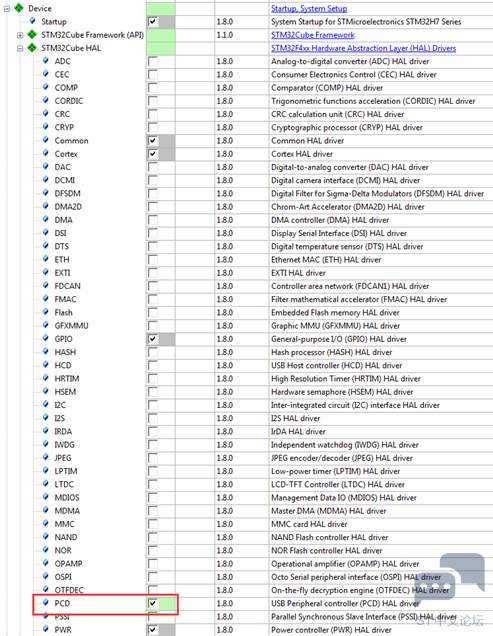The image size is (493, 636).
Task: Select the CRYP tree item
Action: click(x=64, y=127)
